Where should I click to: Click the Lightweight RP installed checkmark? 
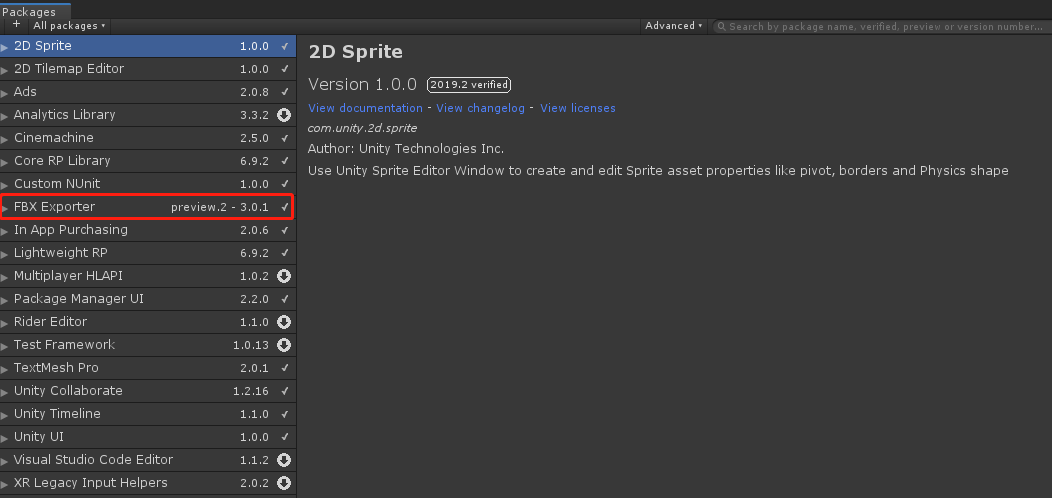point(284,253)
